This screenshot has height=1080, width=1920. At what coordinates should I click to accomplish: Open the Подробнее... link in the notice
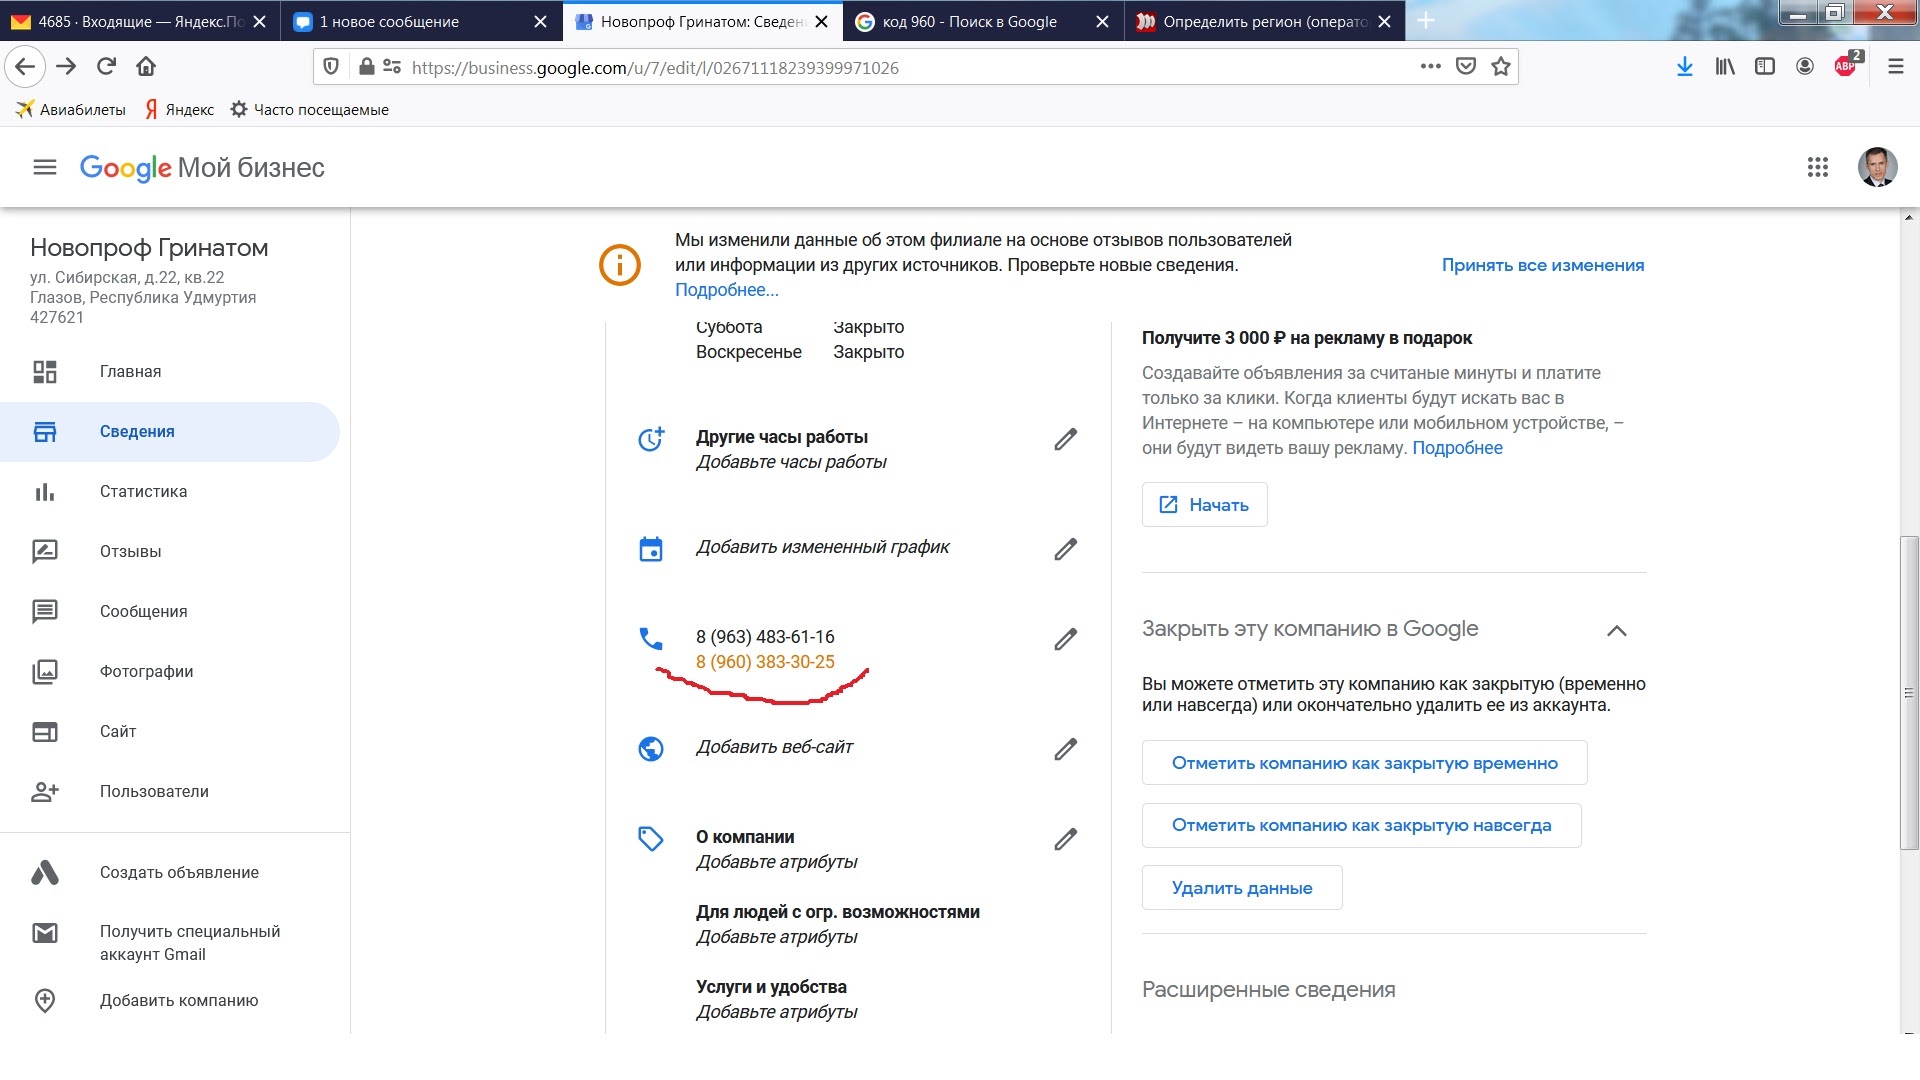[726, 290]
